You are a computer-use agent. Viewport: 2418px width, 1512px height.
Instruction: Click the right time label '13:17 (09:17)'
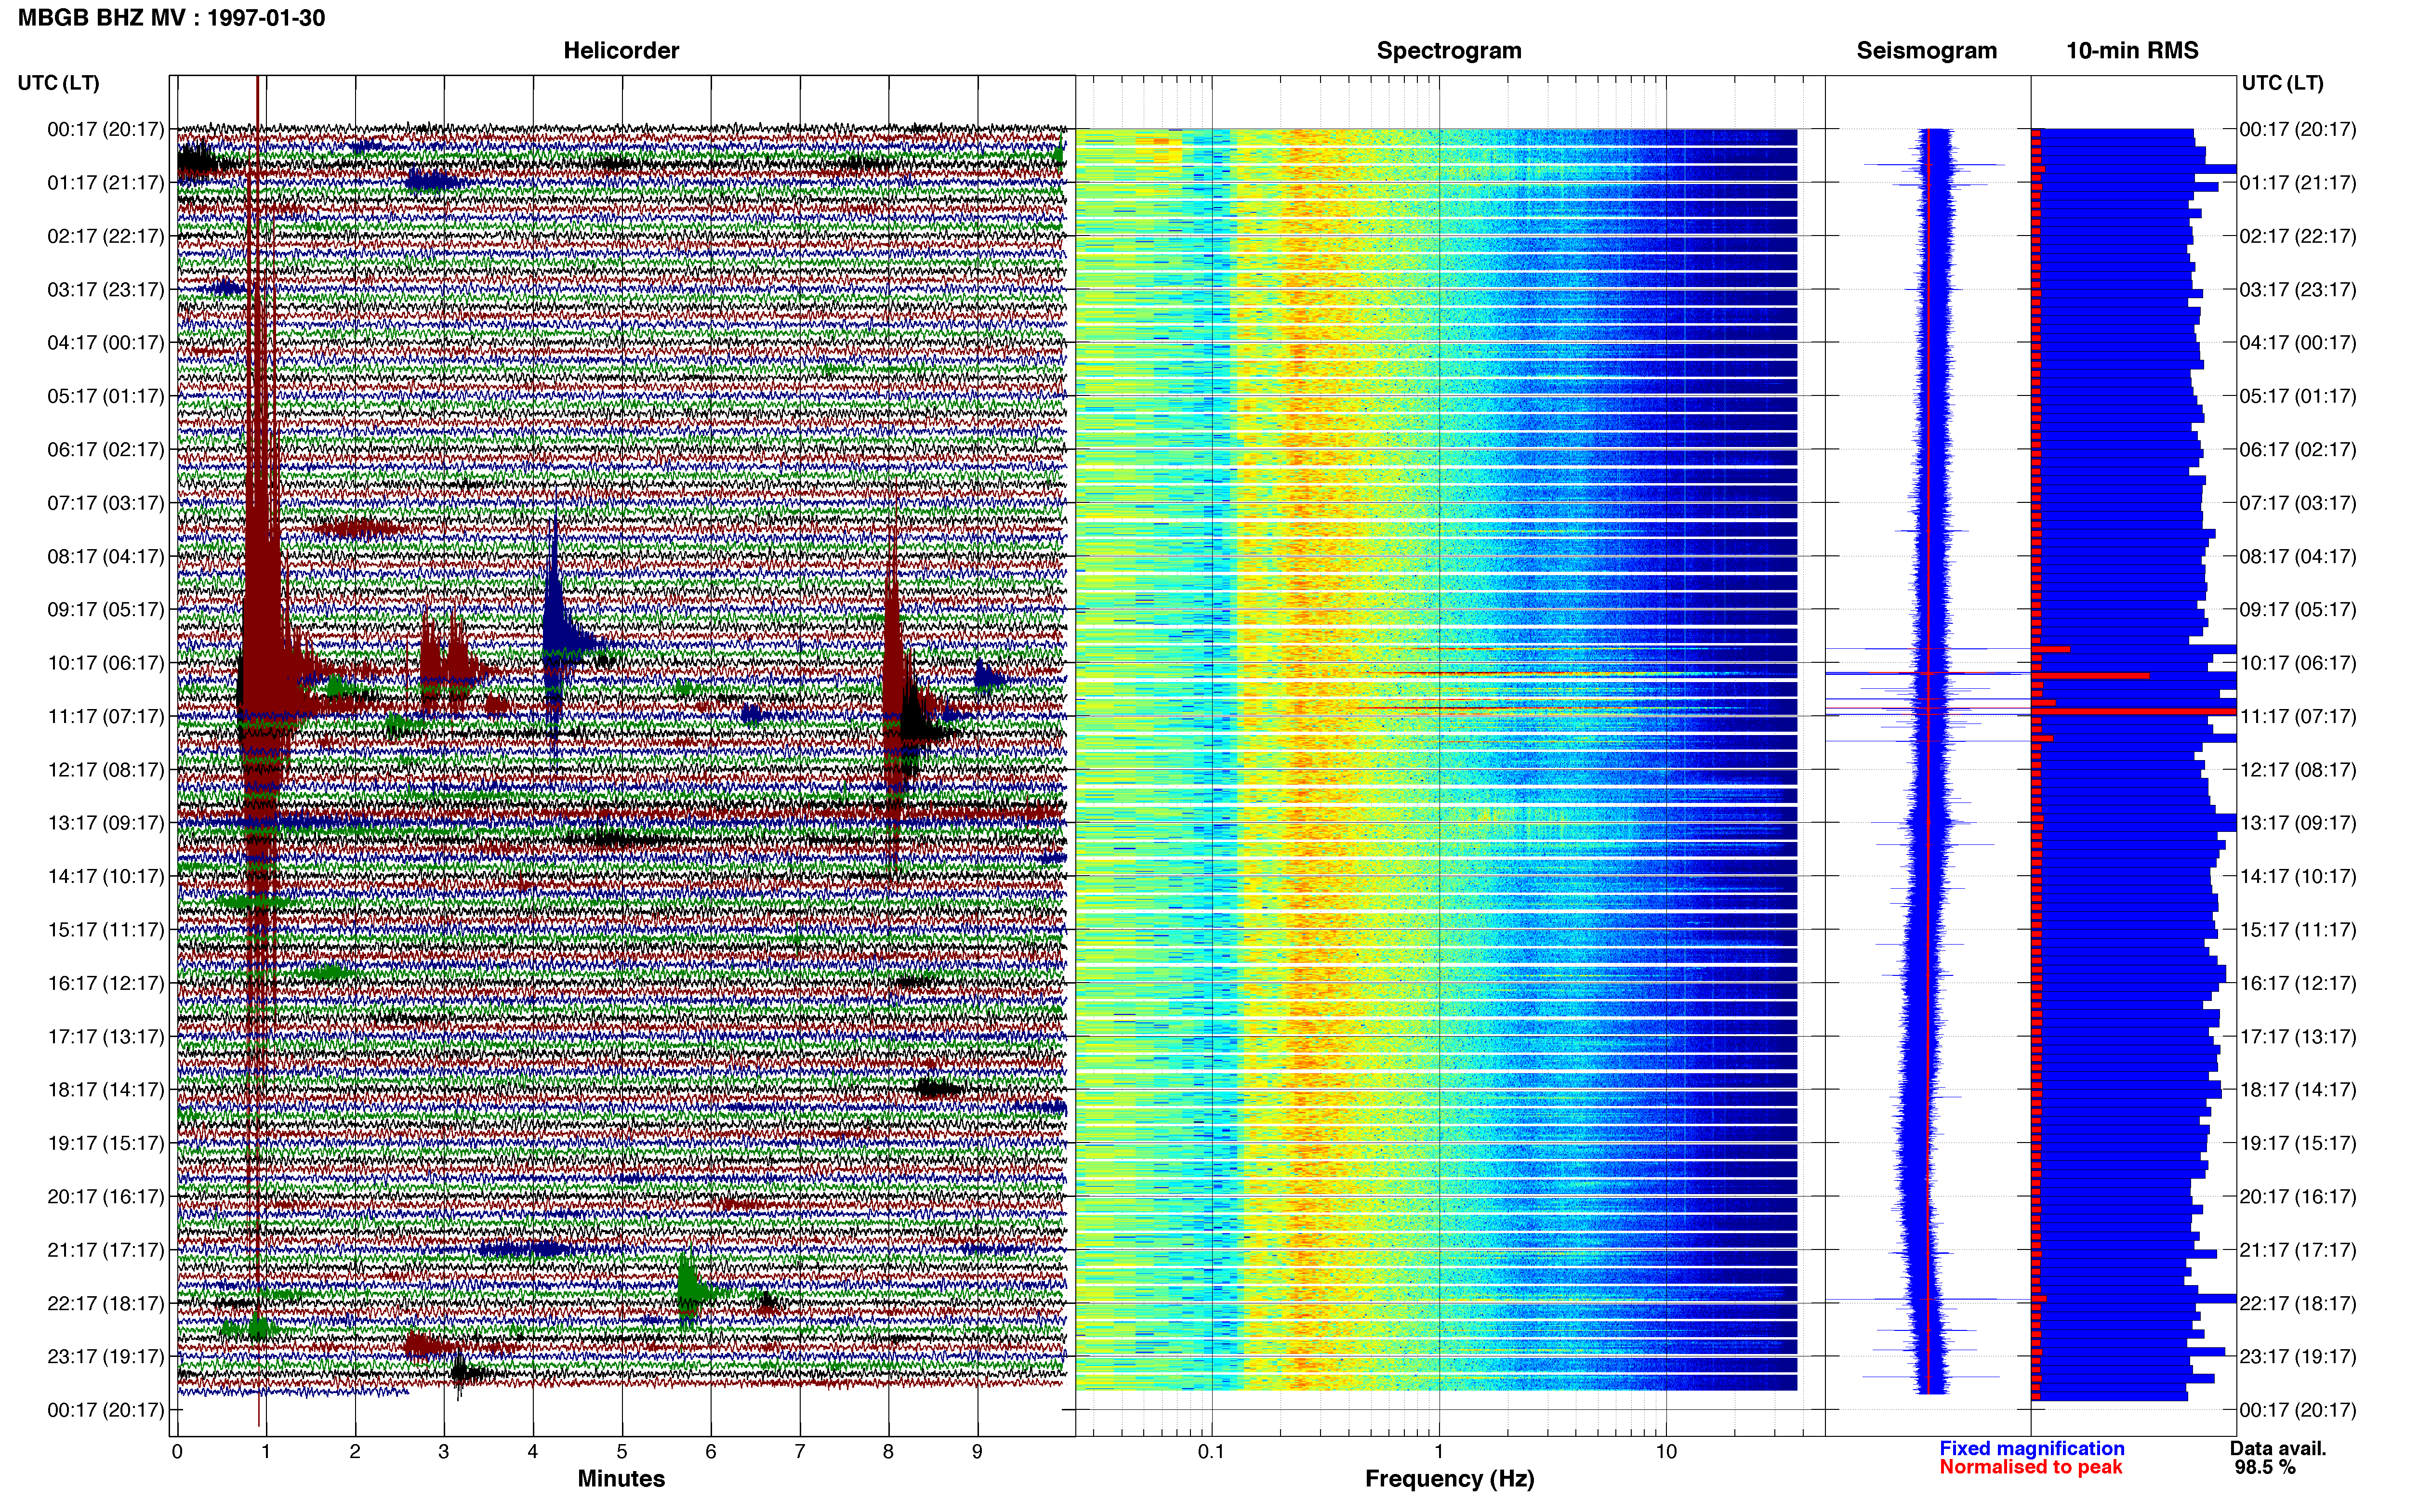click(2298, 823)
